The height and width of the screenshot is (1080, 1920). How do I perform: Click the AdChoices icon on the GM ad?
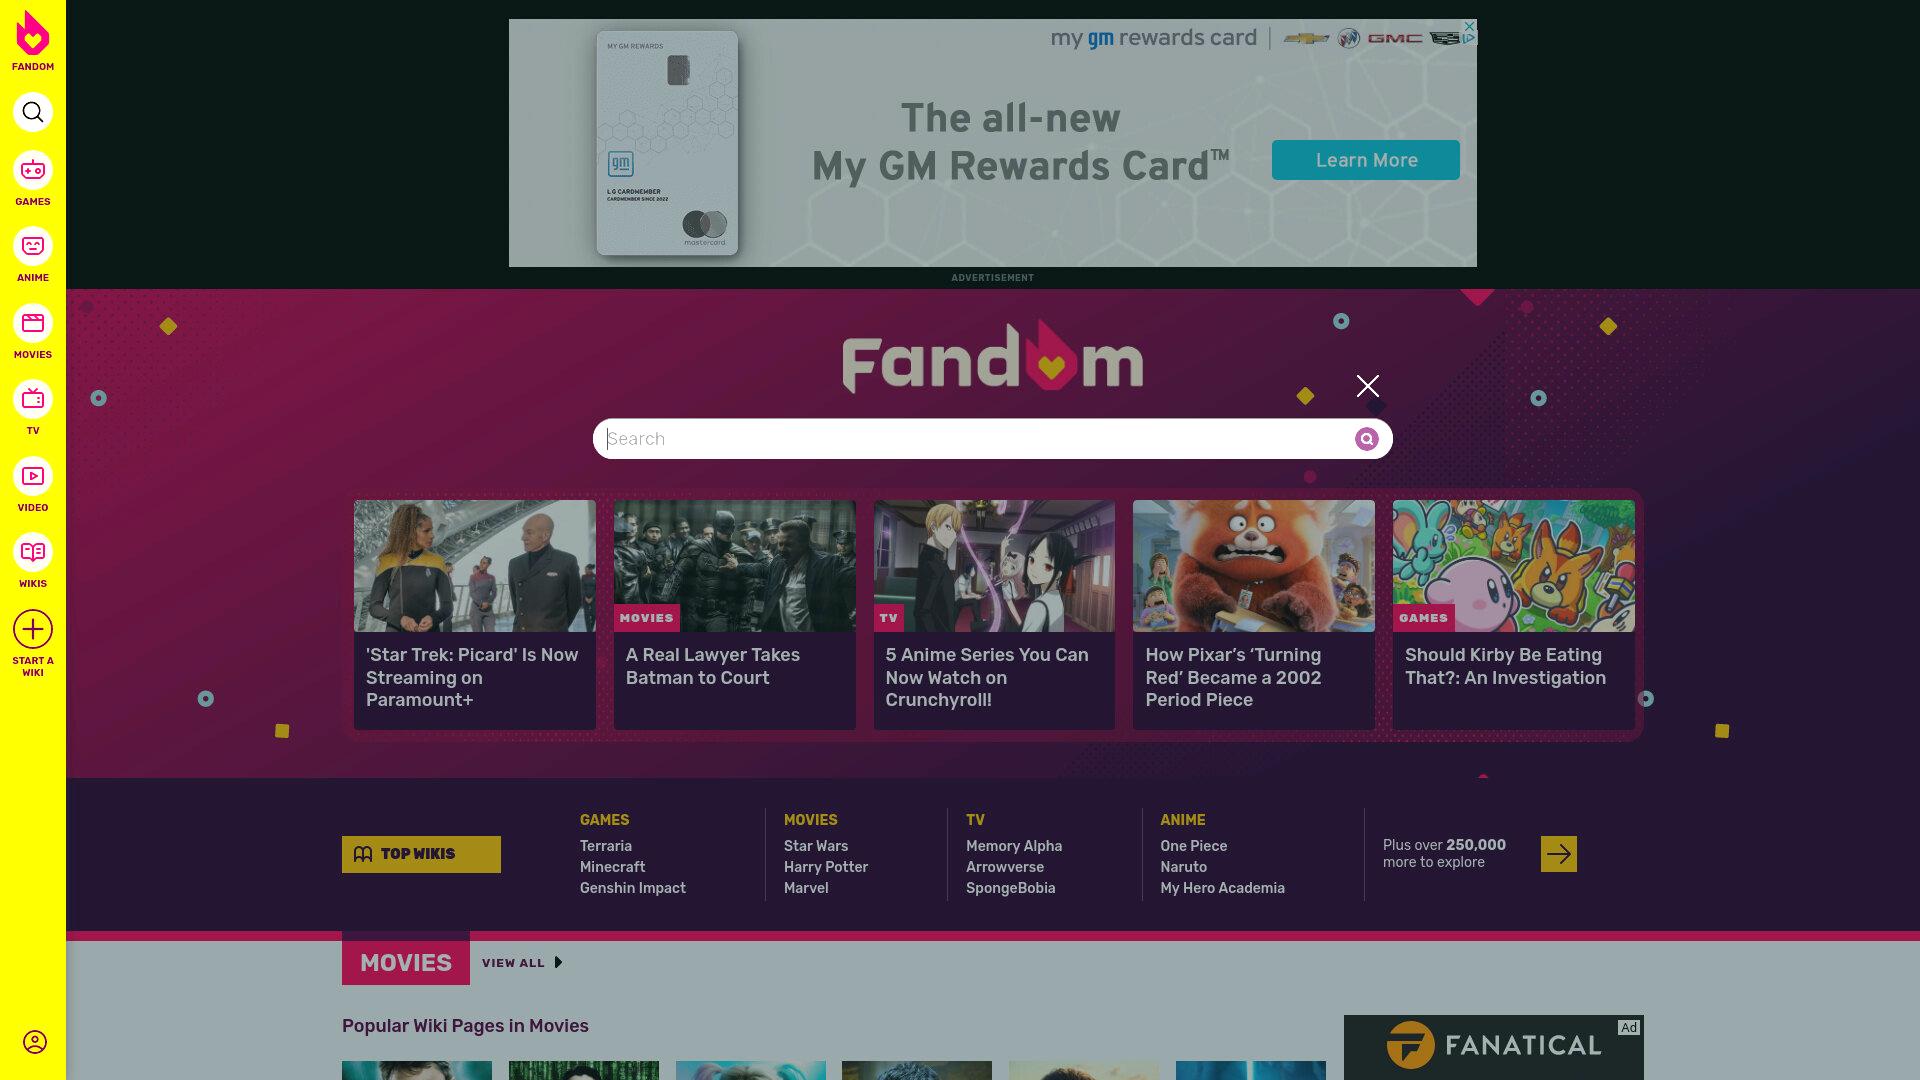click(x=1469, y=39)
